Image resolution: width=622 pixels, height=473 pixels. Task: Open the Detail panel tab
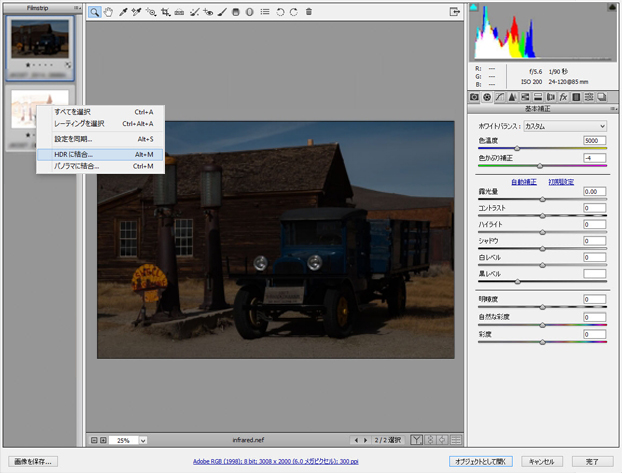tap(513, 97)
